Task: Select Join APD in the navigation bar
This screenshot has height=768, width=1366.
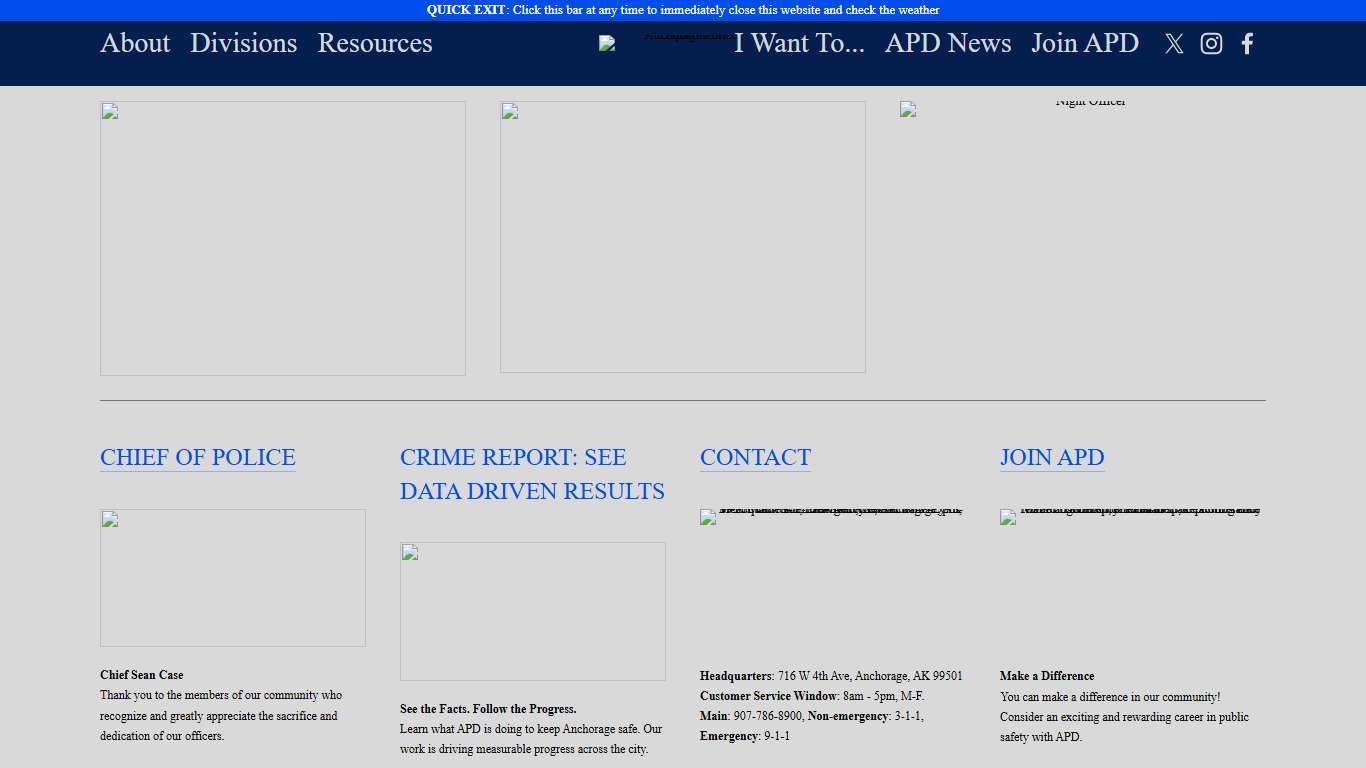Action: tap(1085, 43)
